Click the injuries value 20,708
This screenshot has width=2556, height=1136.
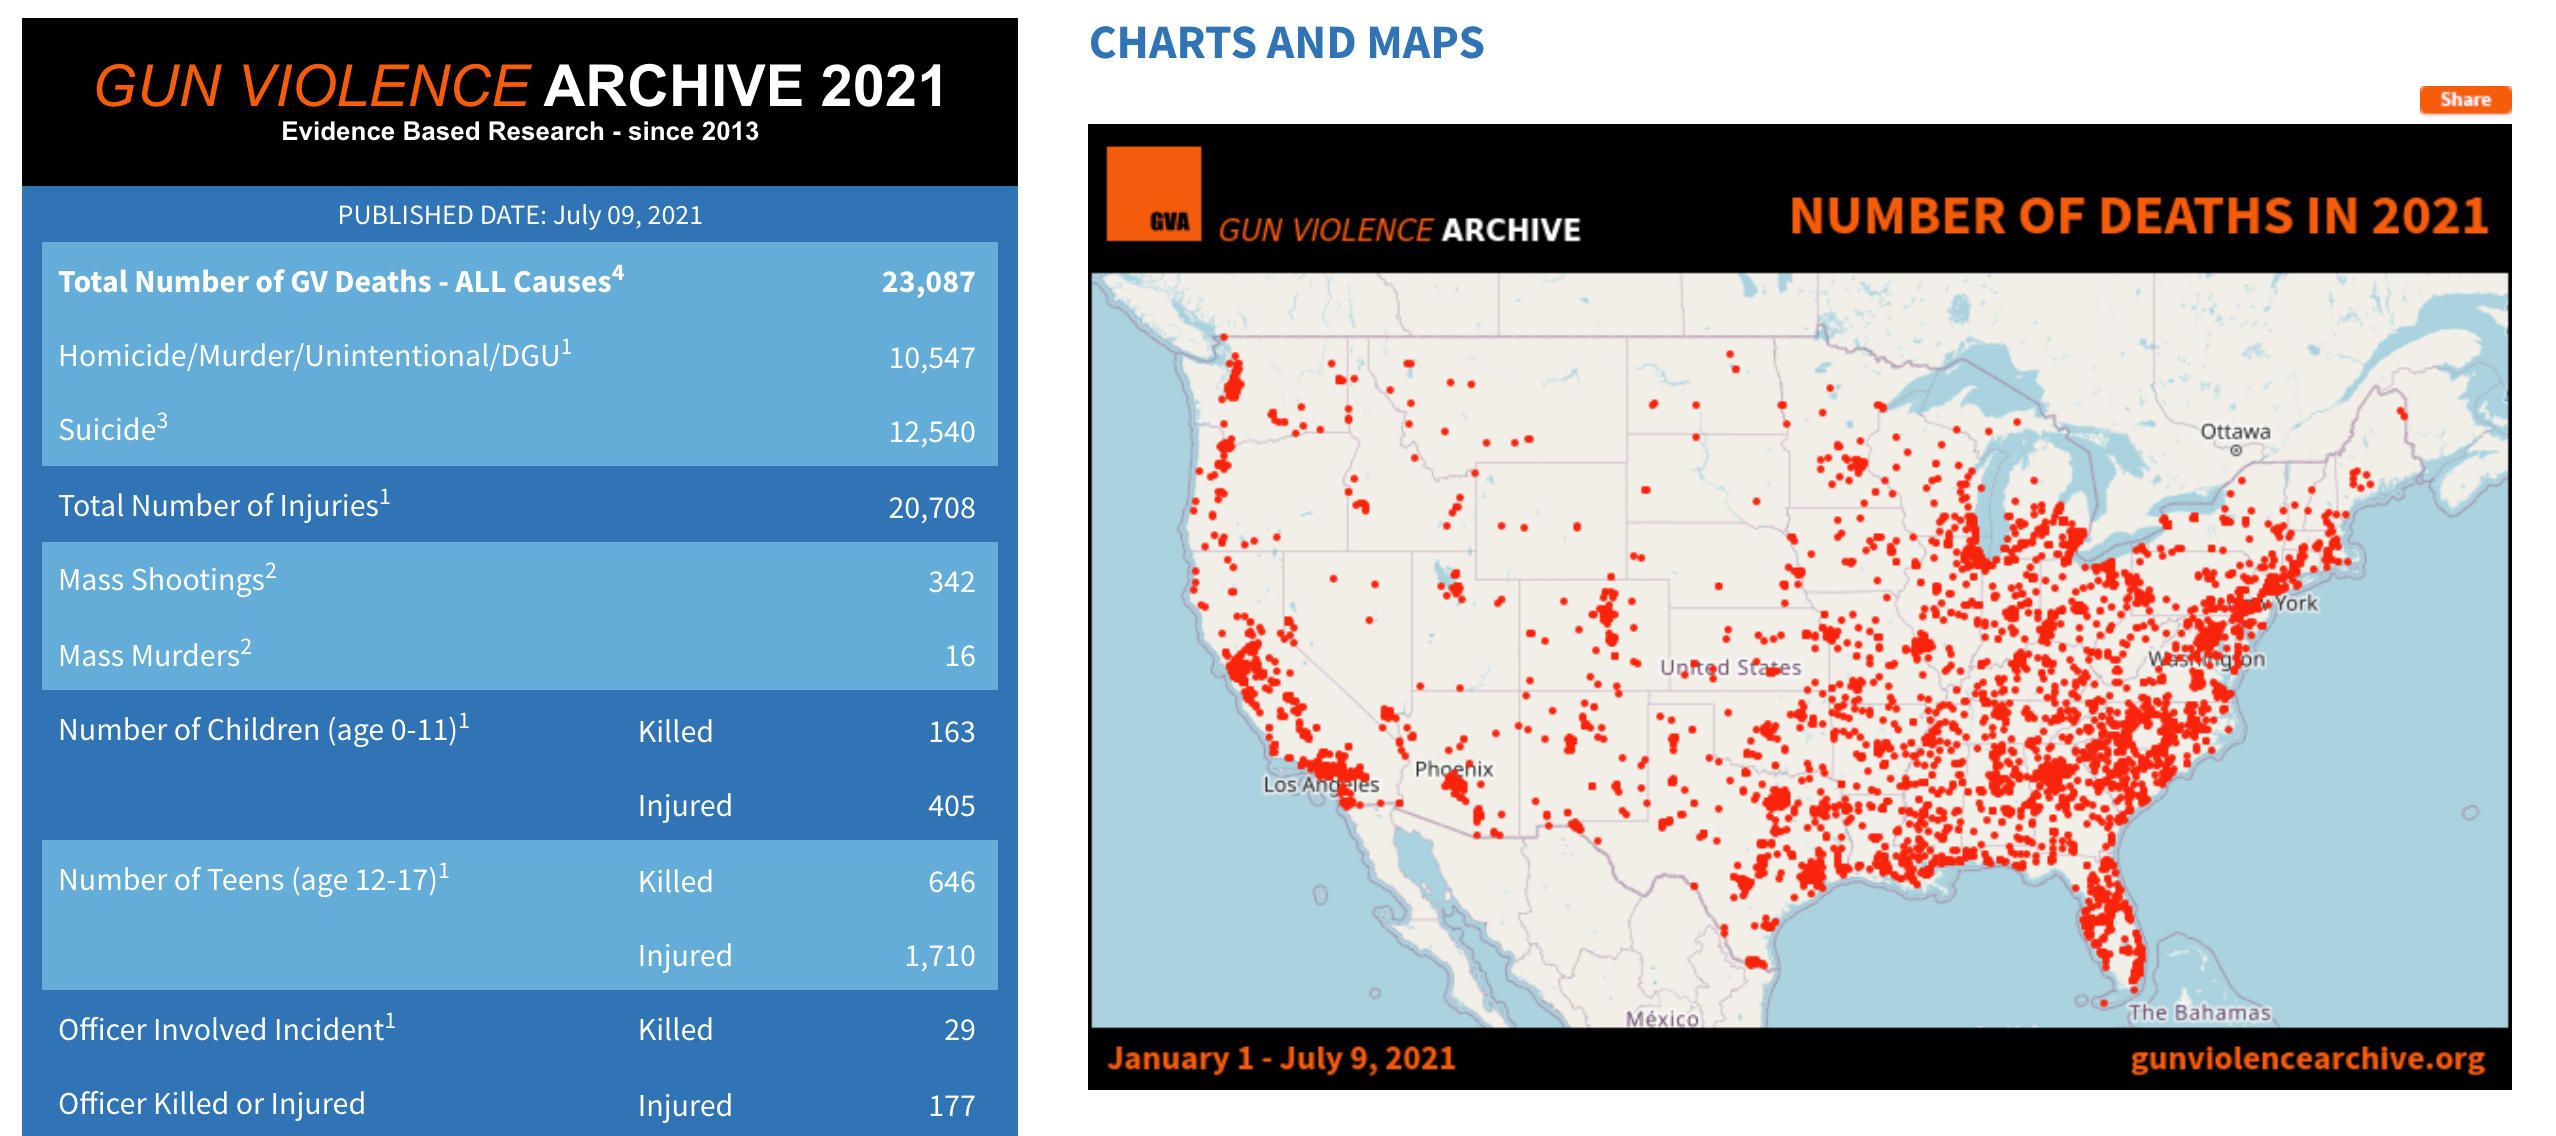[x=932, y=508]
